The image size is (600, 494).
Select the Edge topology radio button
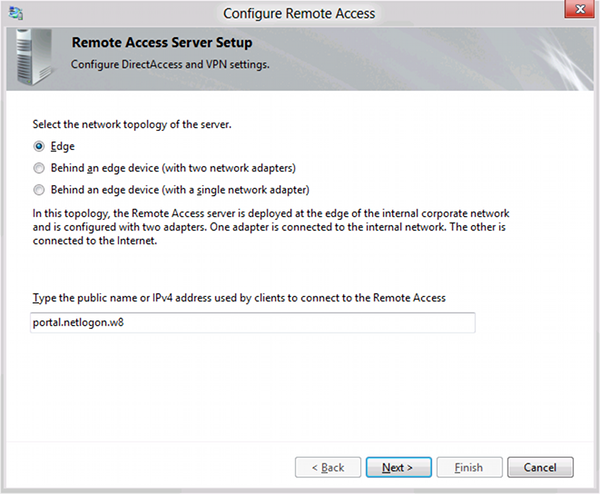[39, 146]
